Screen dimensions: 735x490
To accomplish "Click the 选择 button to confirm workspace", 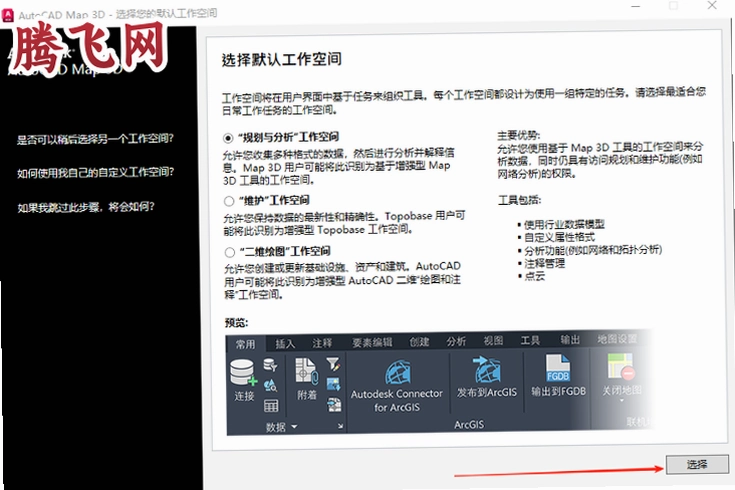I will tap(697, 464).
